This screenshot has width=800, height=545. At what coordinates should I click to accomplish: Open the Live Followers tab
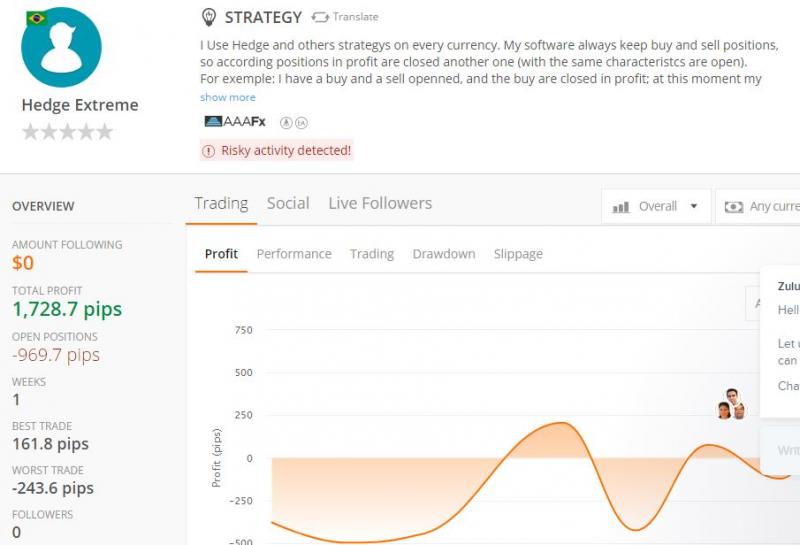(x=380, y=203)
